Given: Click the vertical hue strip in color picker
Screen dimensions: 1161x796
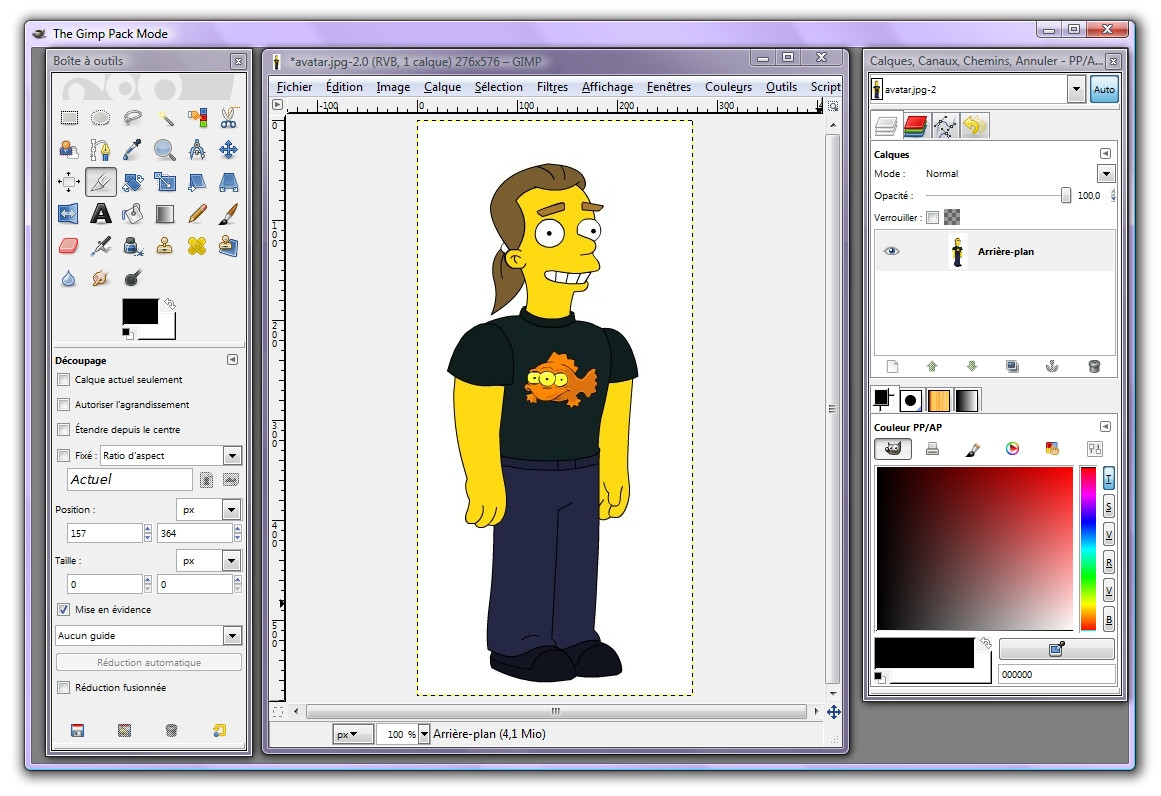Looking at the screenshot, I should tap(1088, 549).
